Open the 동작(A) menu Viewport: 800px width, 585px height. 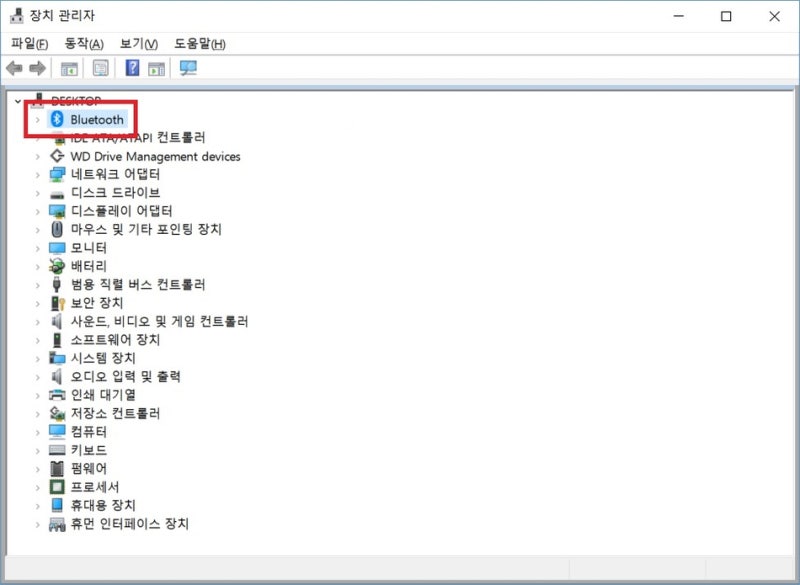pos(84,44)
